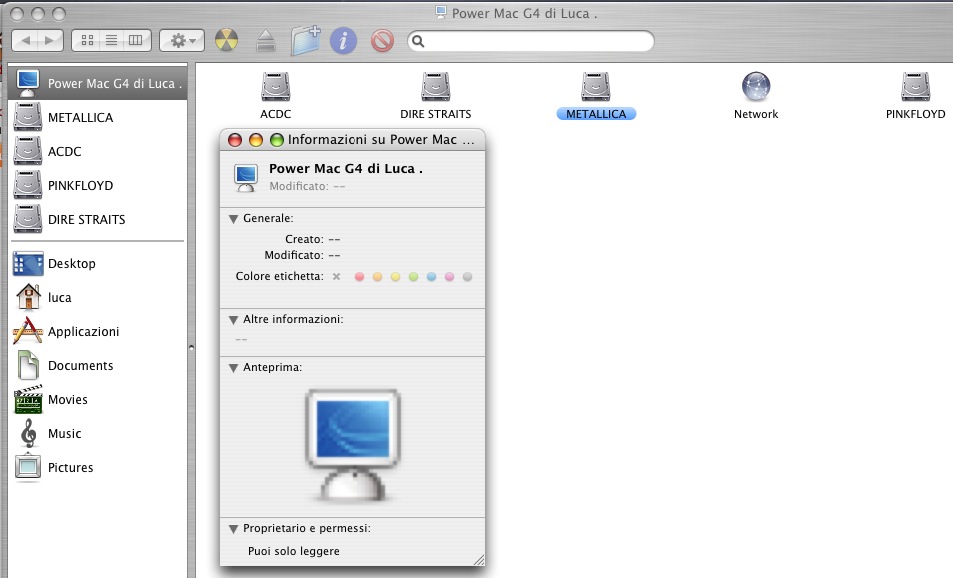Collapse the Generale section

coord(233,219)
